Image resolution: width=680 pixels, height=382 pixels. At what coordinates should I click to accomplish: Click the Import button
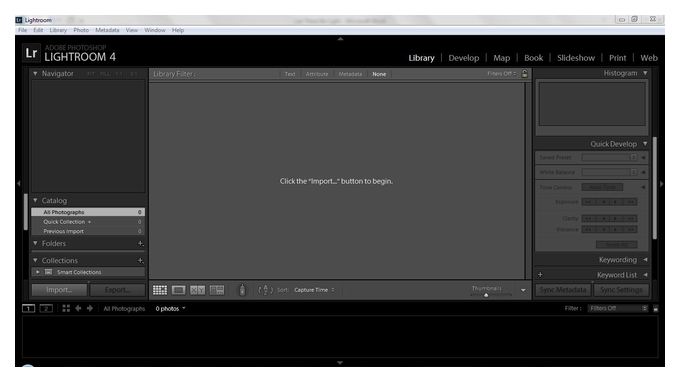pyautogui.click(x=59, y=290)
